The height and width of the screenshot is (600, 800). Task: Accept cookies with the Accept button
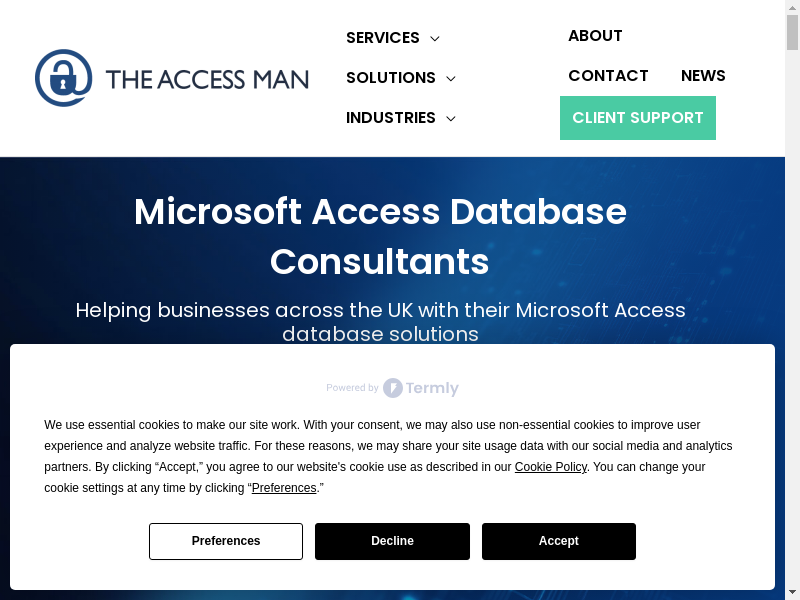point(559,541)
